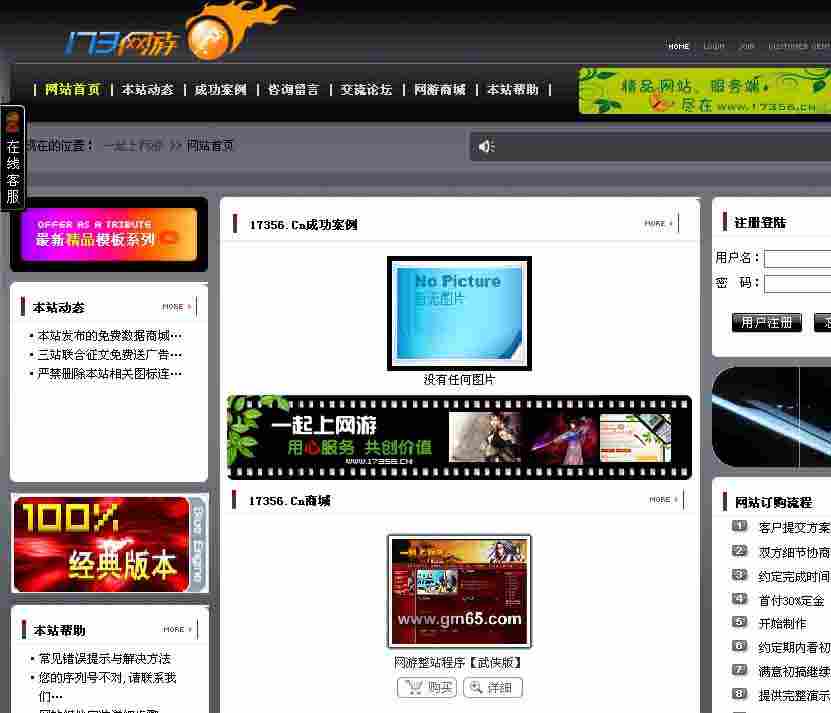Open the 网游商城 section
Image resolution: width=831 pixels, height=713 pixels.
[x=437, y=89]
